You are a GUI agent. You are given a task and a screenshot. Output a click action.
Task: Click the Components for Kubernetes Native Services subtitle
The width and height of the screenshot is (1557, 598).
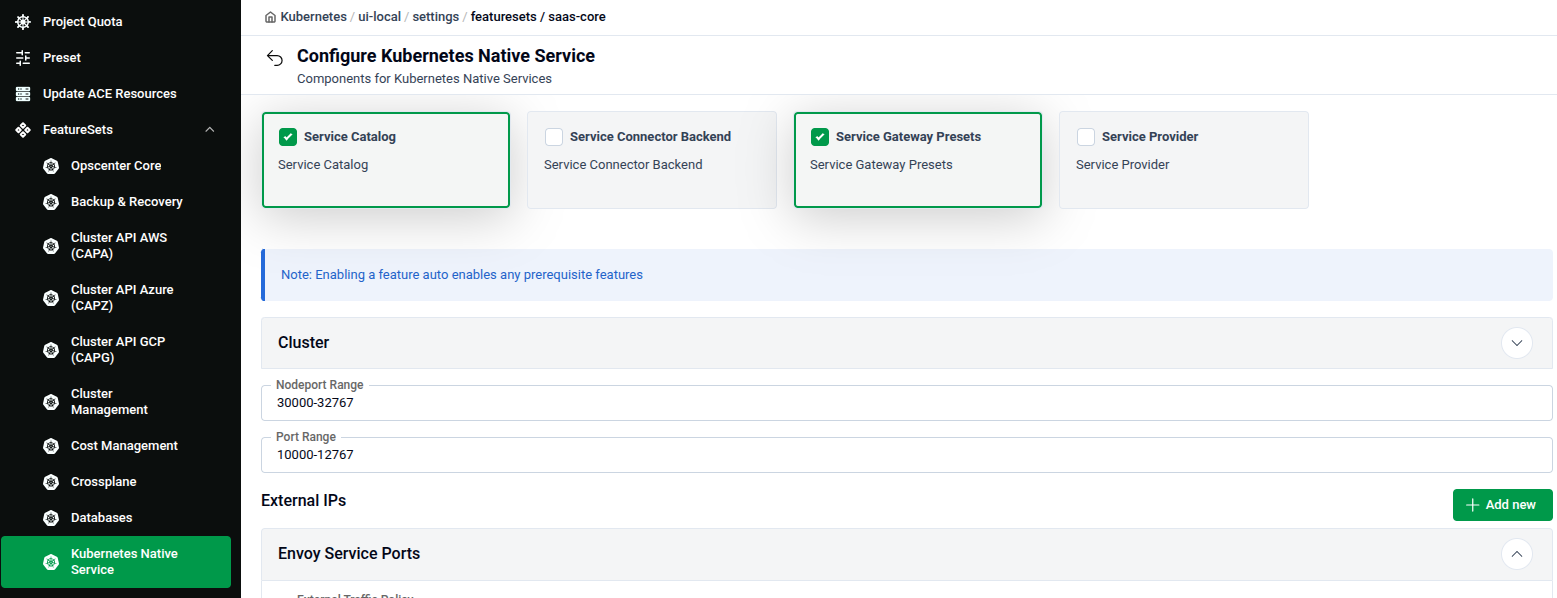point(424,78)
